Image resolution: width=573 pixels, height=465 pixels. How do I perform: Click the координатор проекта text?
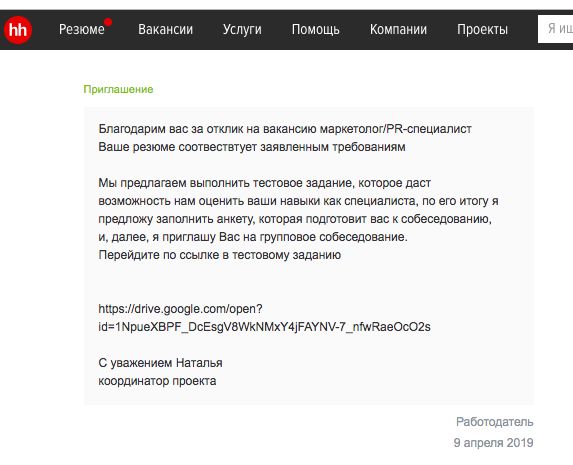click(x=157, y=381)
